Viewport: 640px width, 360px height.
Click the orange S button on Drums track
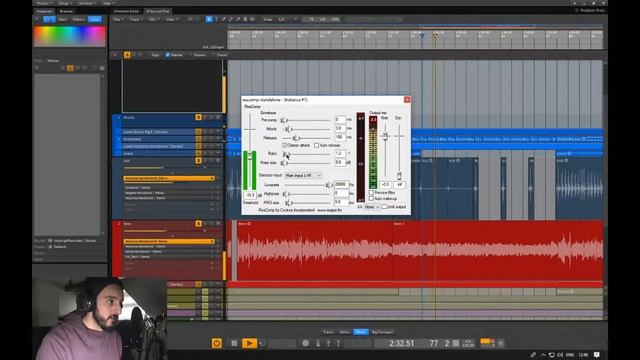coord(198,118)
